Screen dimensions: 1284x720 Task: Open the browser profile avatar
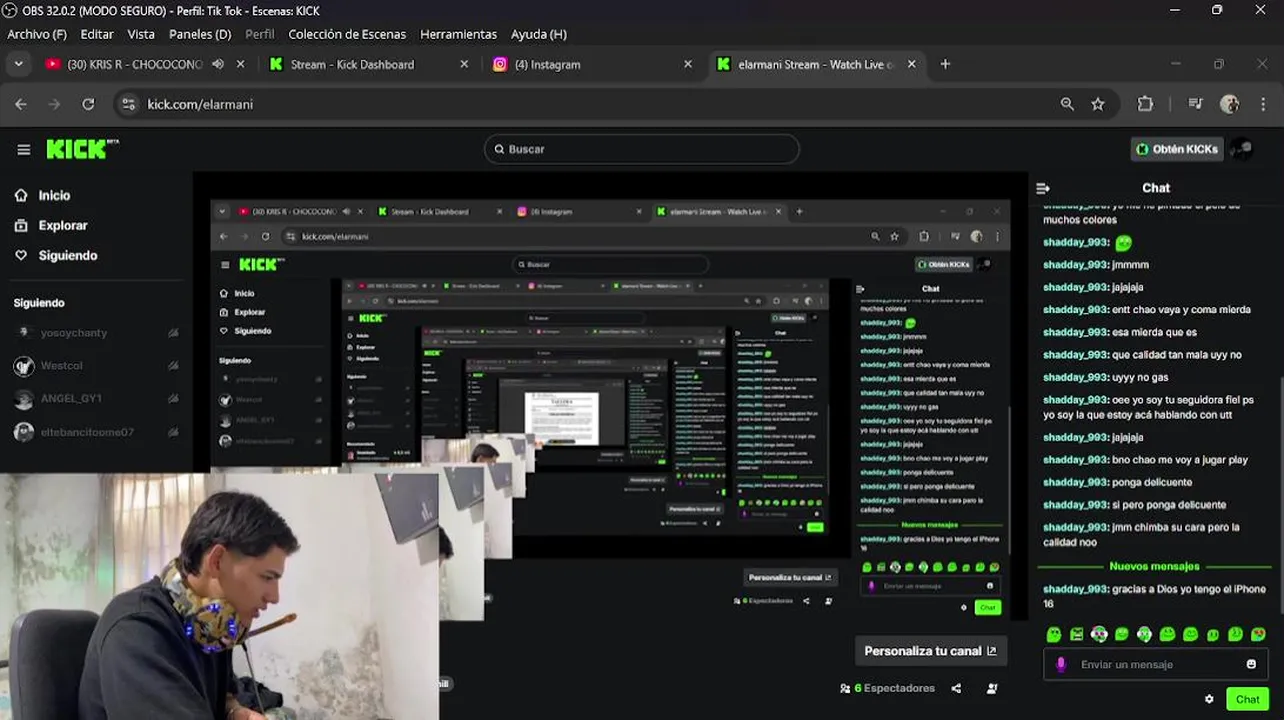[1230, 104]
